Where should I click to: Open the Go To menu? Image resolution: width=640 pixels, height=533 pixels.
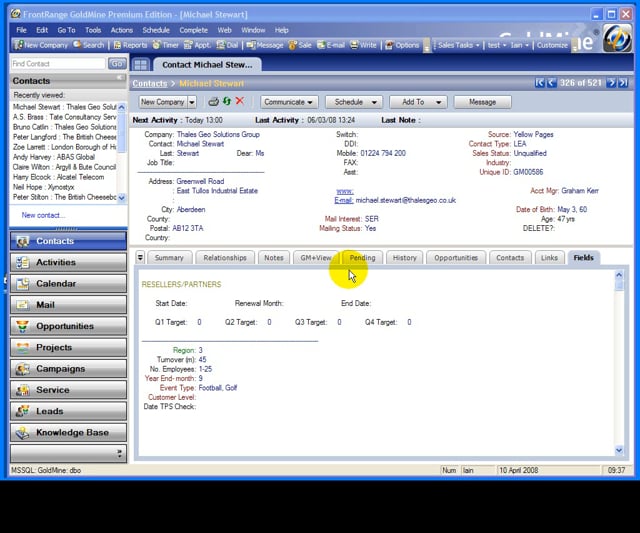click(66, 30)
